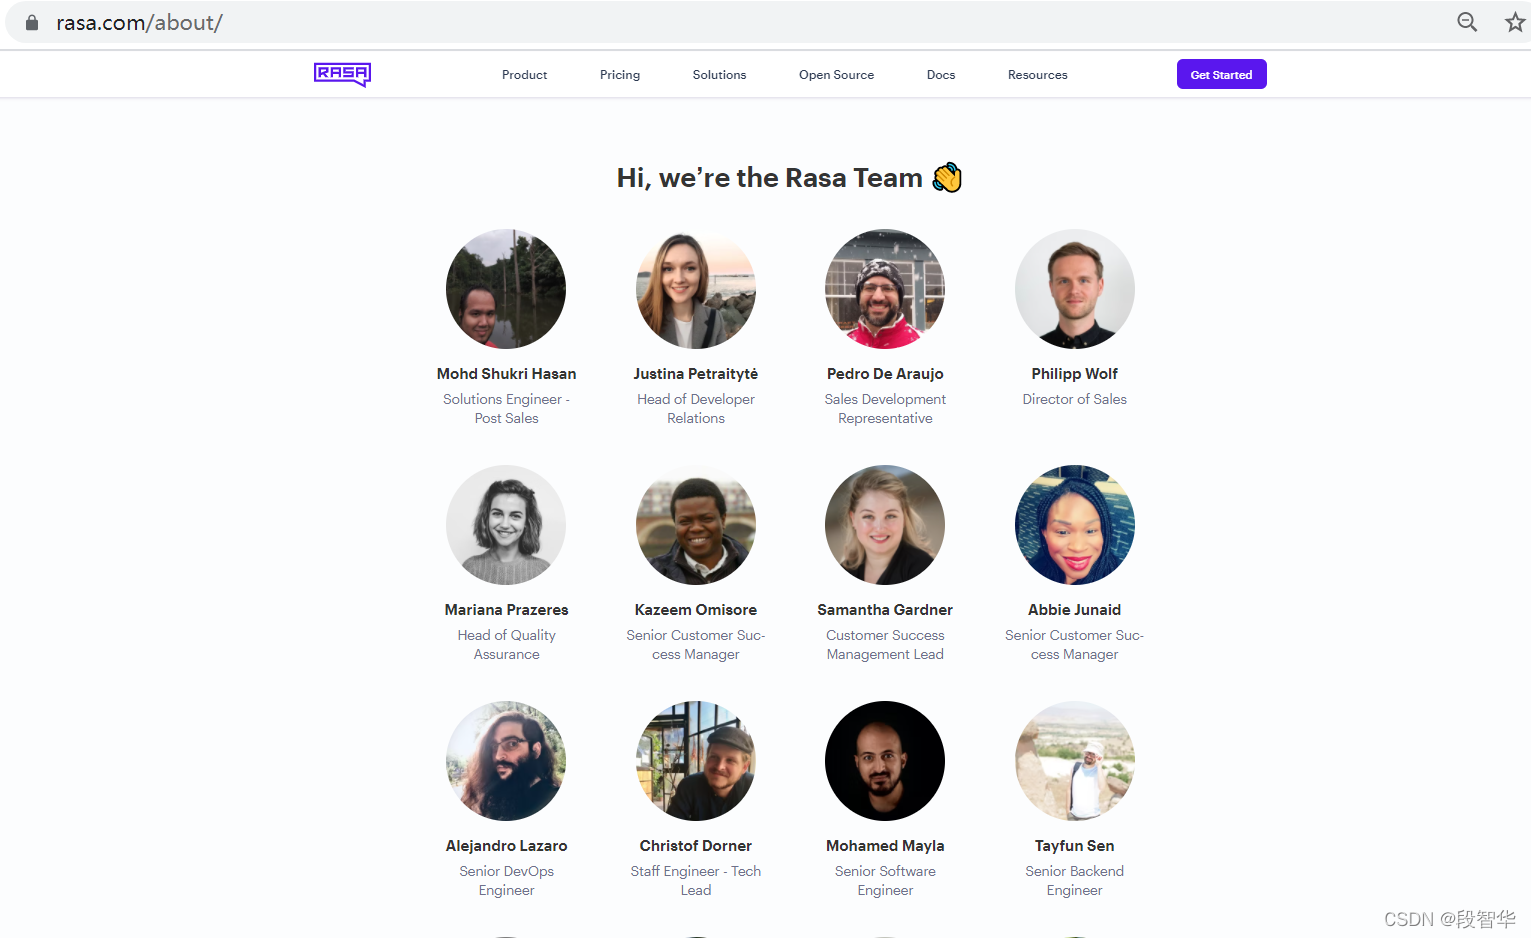1531x938 pixels.
Task: Click Justina Petraitytė's profile photo
Action: (696, 289)
